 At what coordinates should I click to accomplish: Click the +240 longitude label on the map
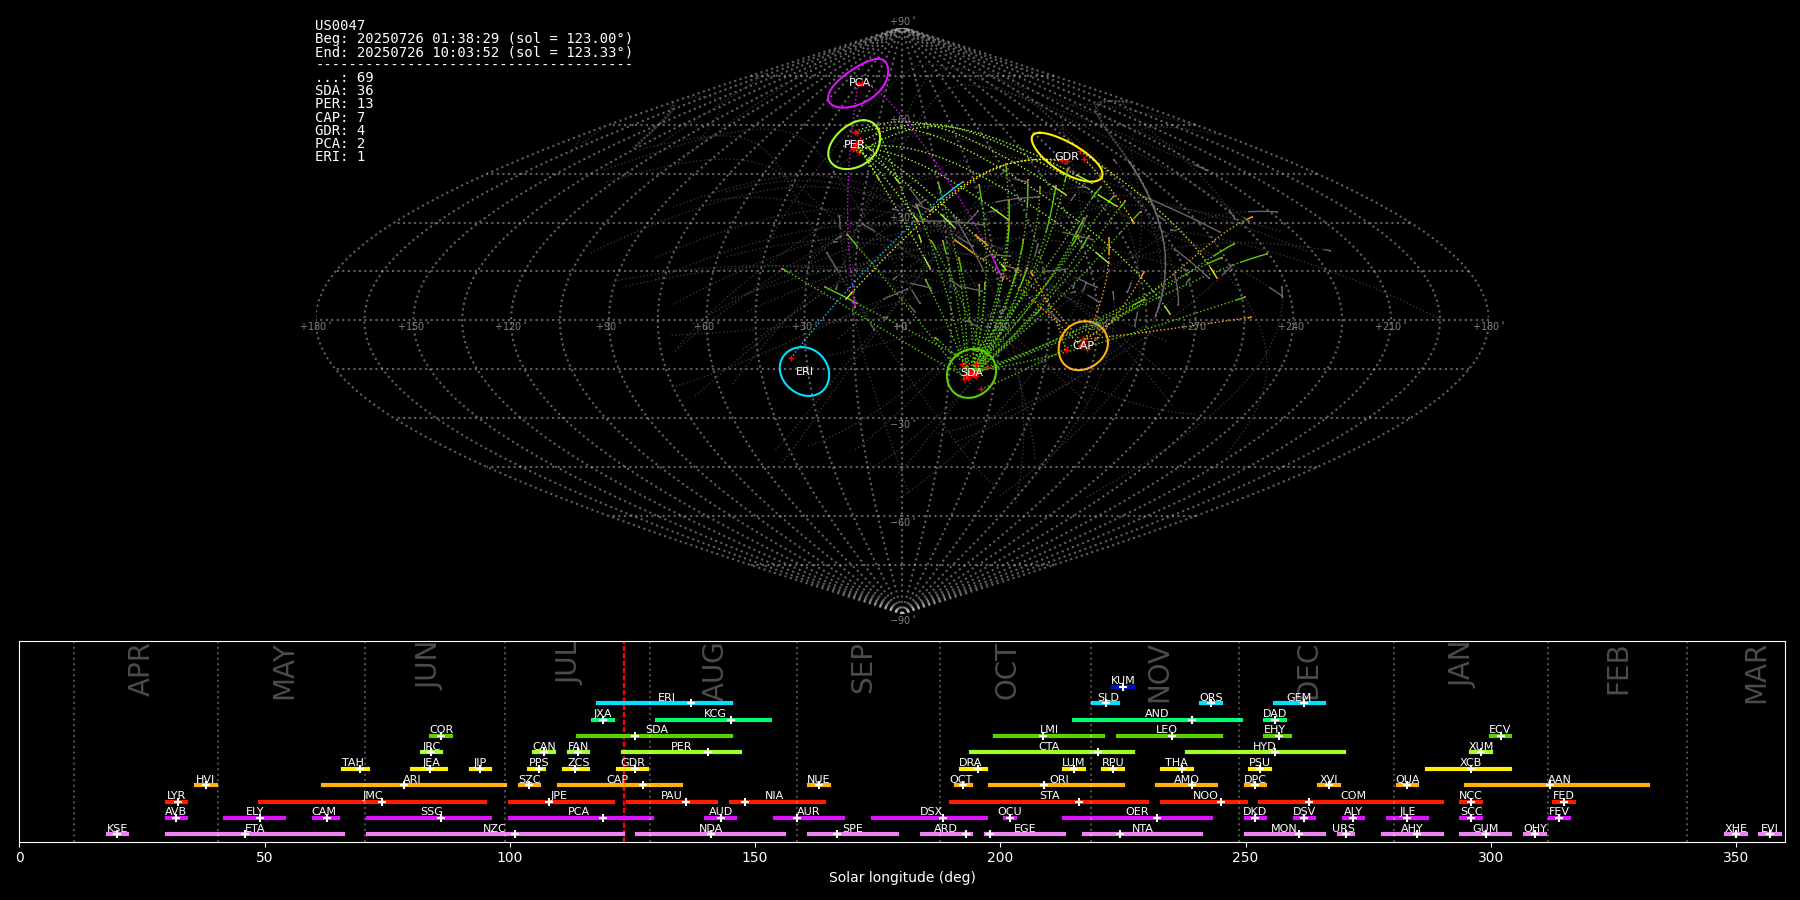pos(1291,327)
